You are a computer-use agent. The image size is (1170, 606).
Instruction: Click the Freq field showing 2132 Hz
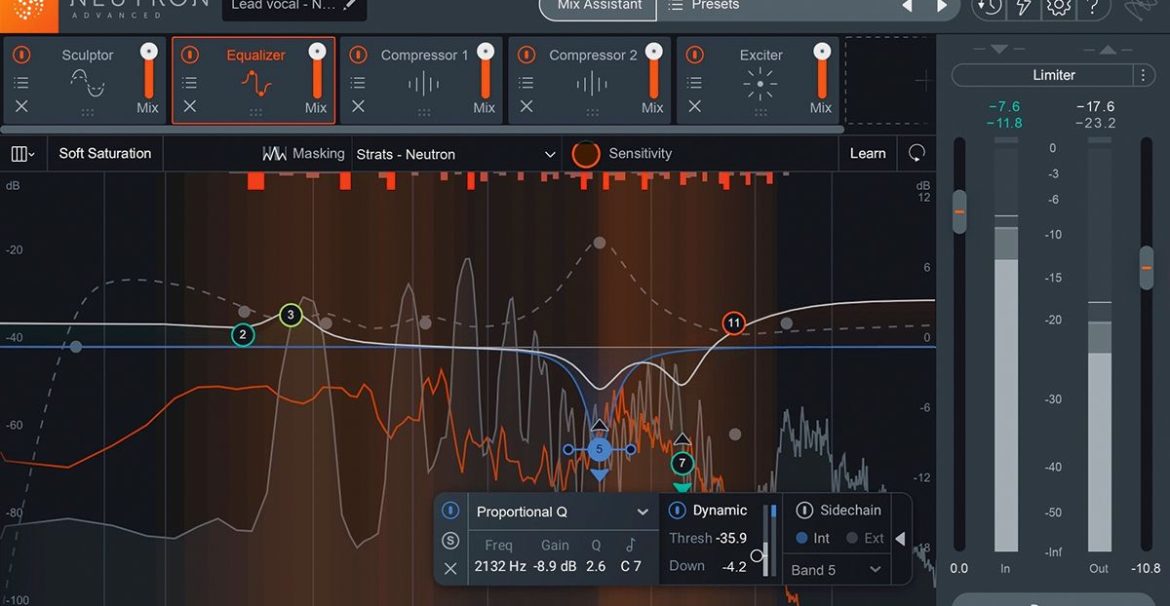500,566
